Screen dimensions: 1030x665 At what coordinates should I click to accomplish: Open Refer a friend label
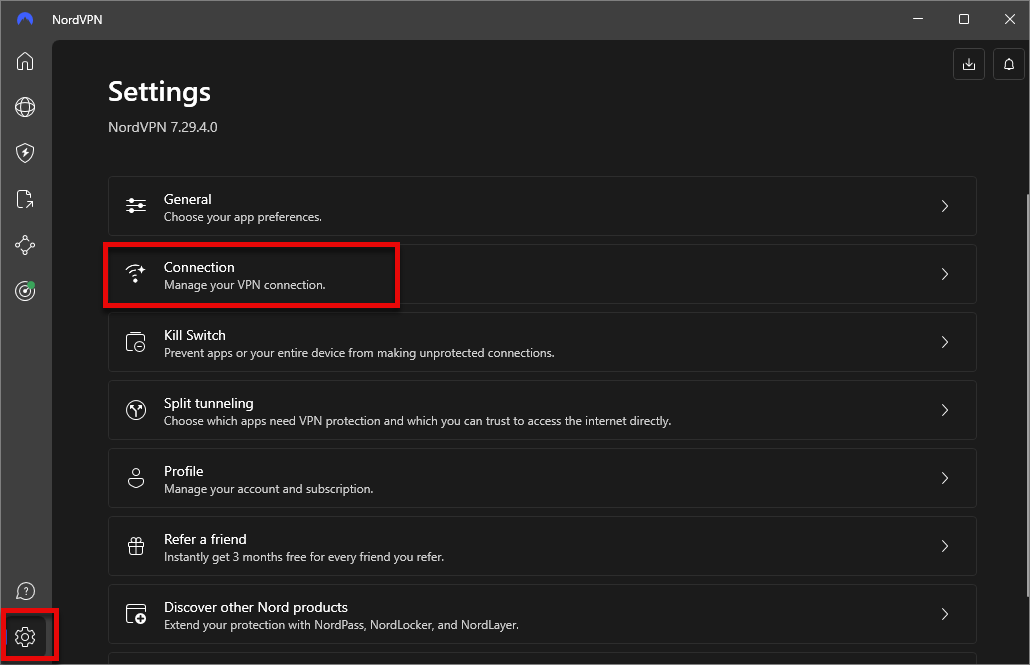205,539
